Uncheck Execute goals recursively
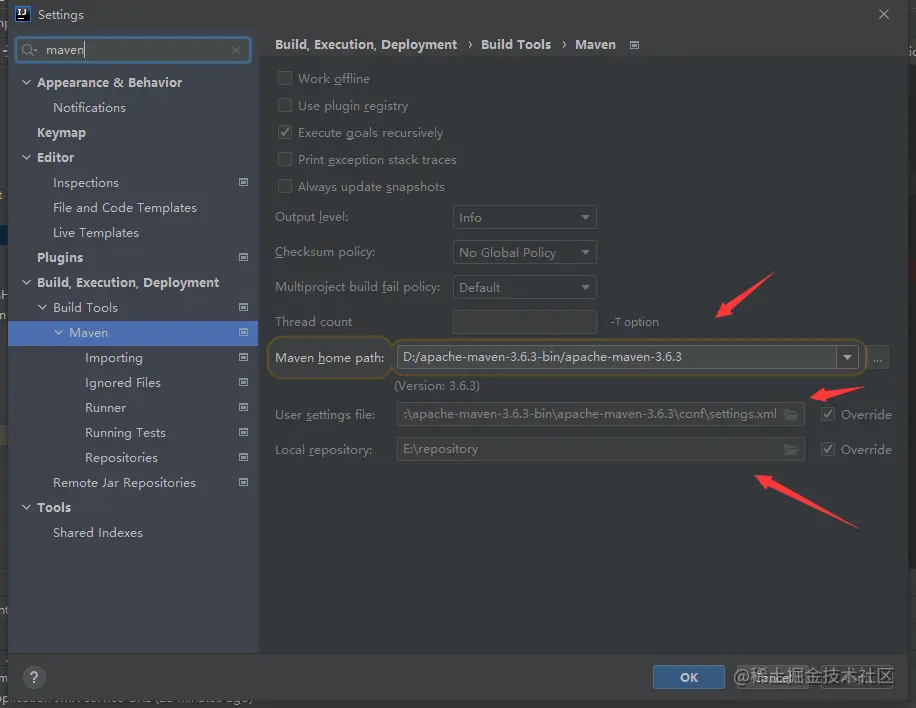 (284, 133)
